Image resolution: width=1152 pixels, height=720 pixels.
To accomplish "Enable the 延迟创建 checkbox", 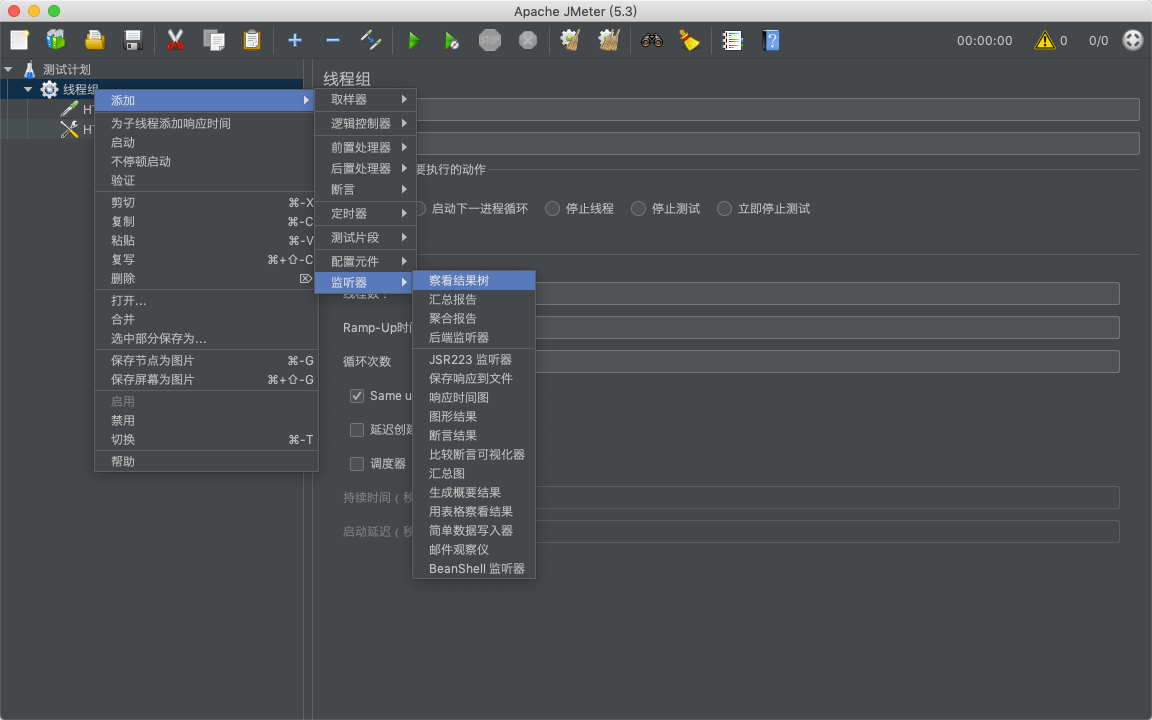I will [357, 430].
